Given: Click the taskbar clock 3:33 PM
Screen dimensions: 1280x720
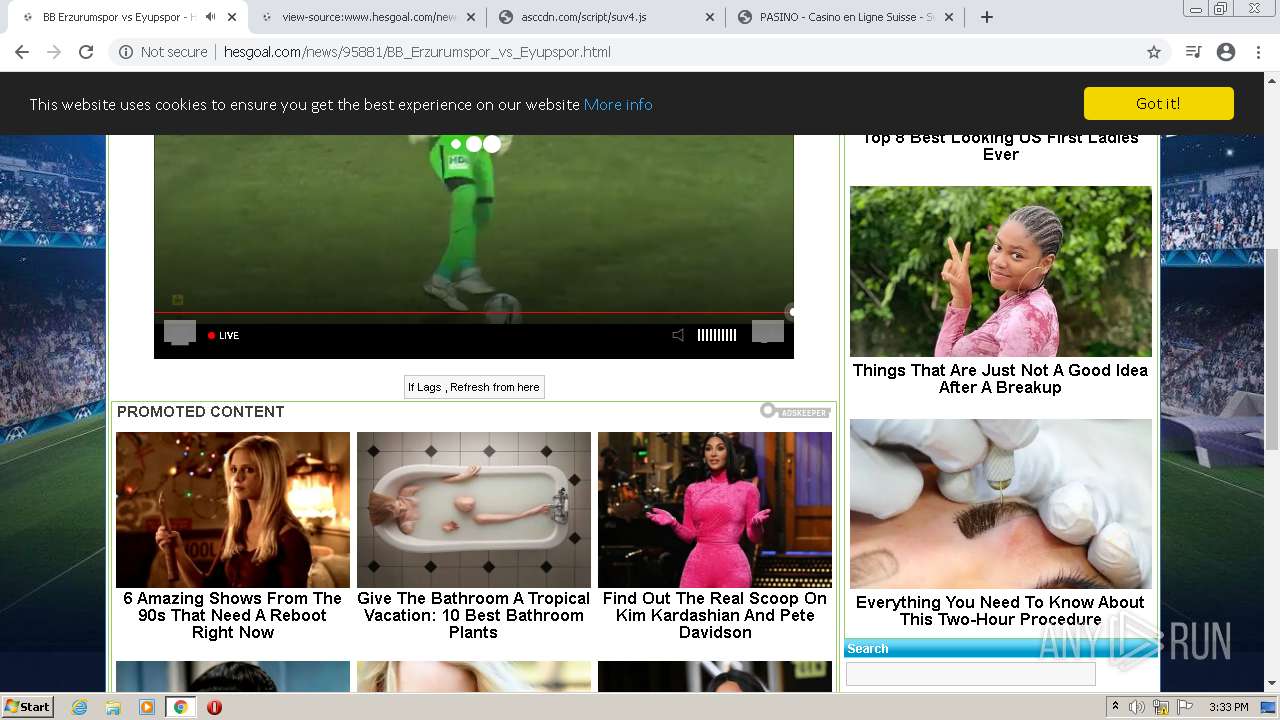Looking at the screenshot, I should click(1228, 707).
